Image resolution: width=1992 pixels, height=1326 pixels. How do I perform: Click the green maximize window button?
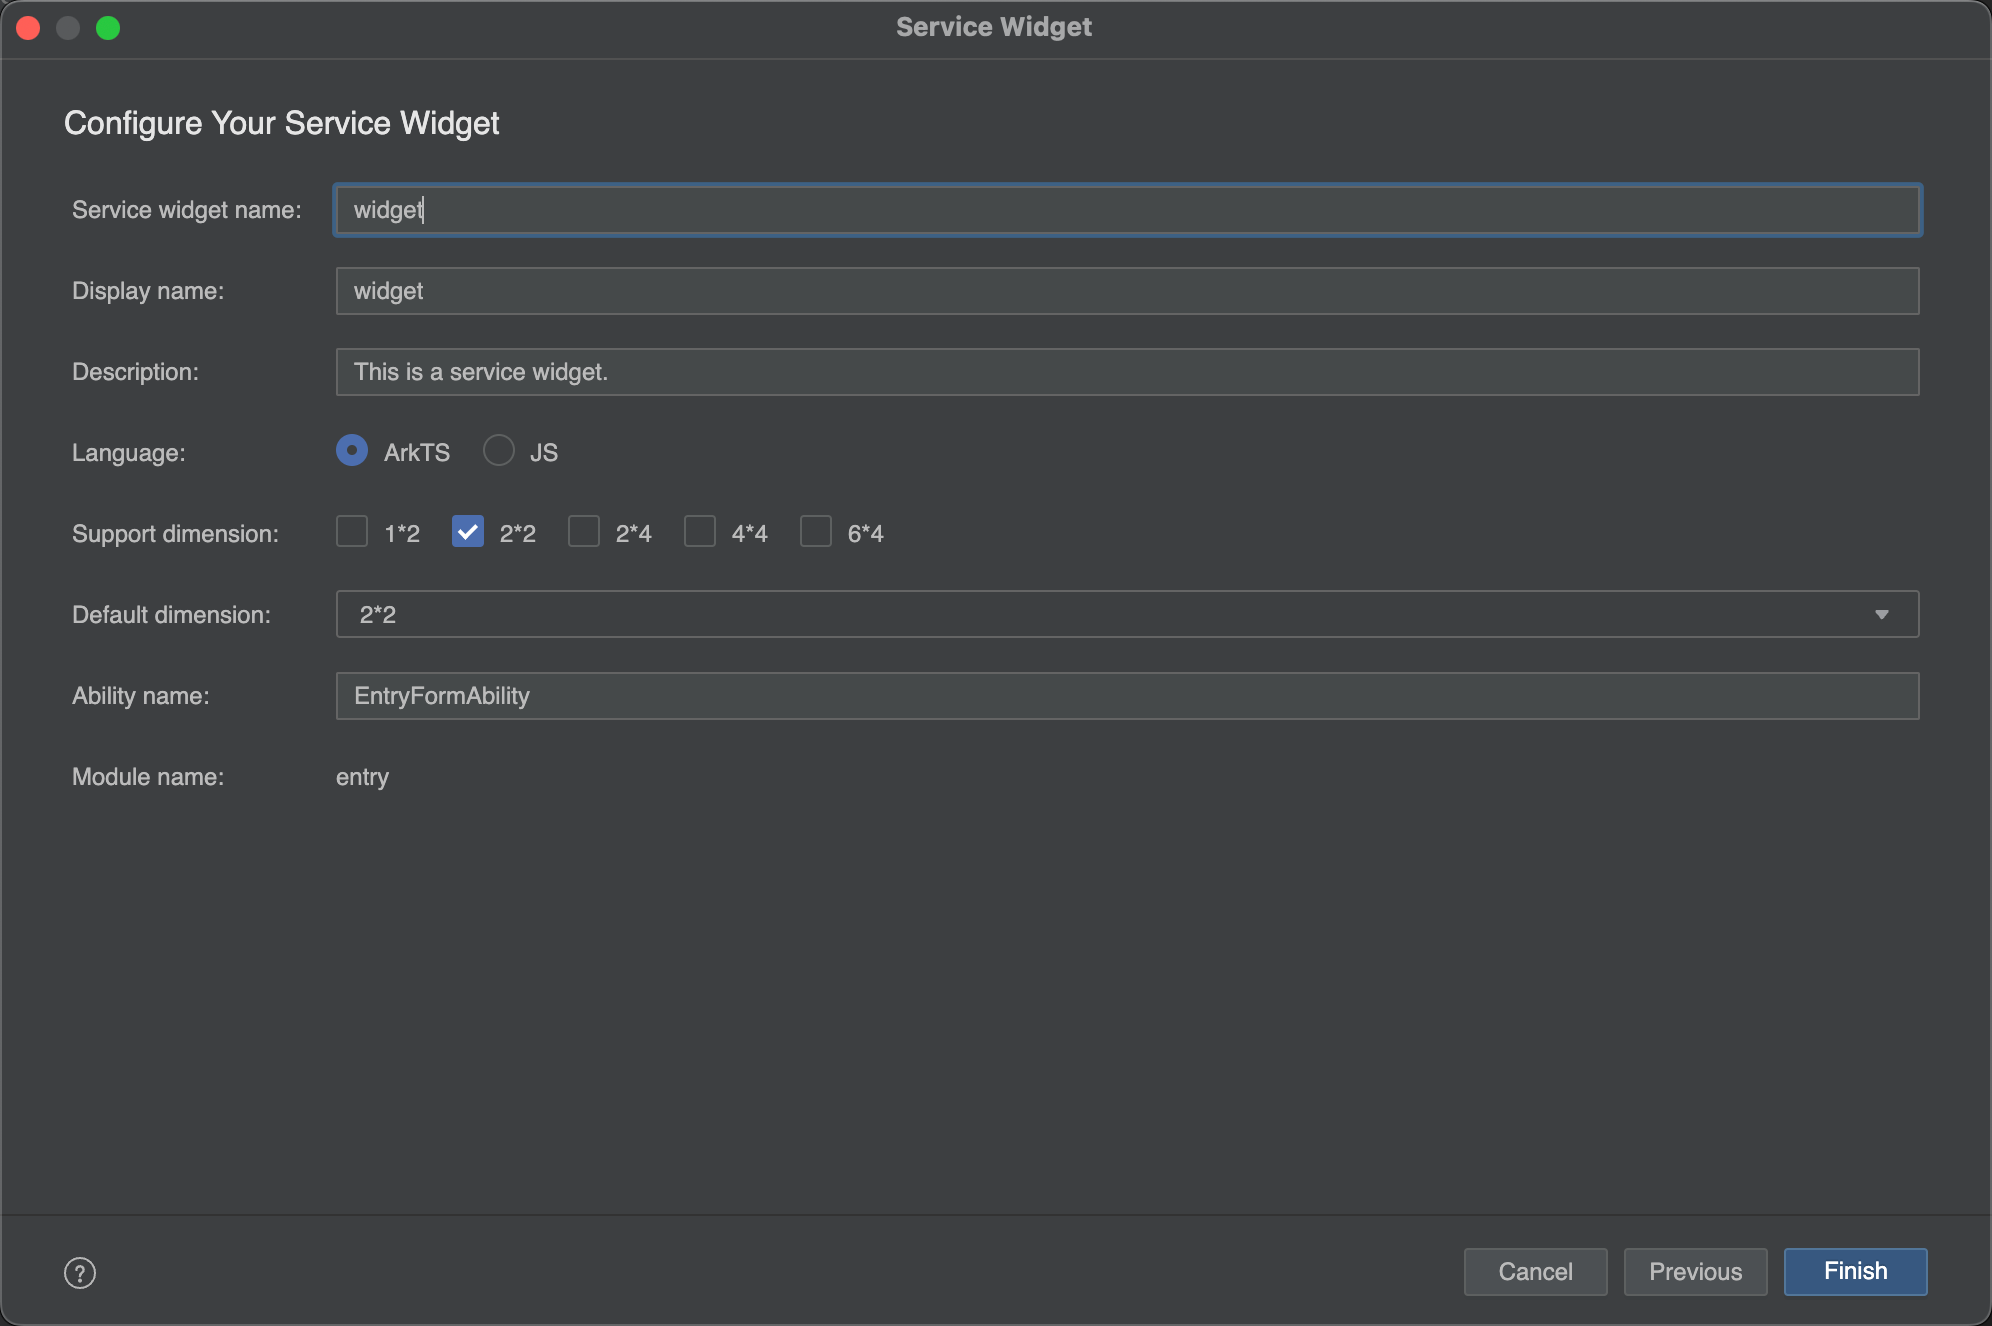pyautogui.click(x=108, y=27)
